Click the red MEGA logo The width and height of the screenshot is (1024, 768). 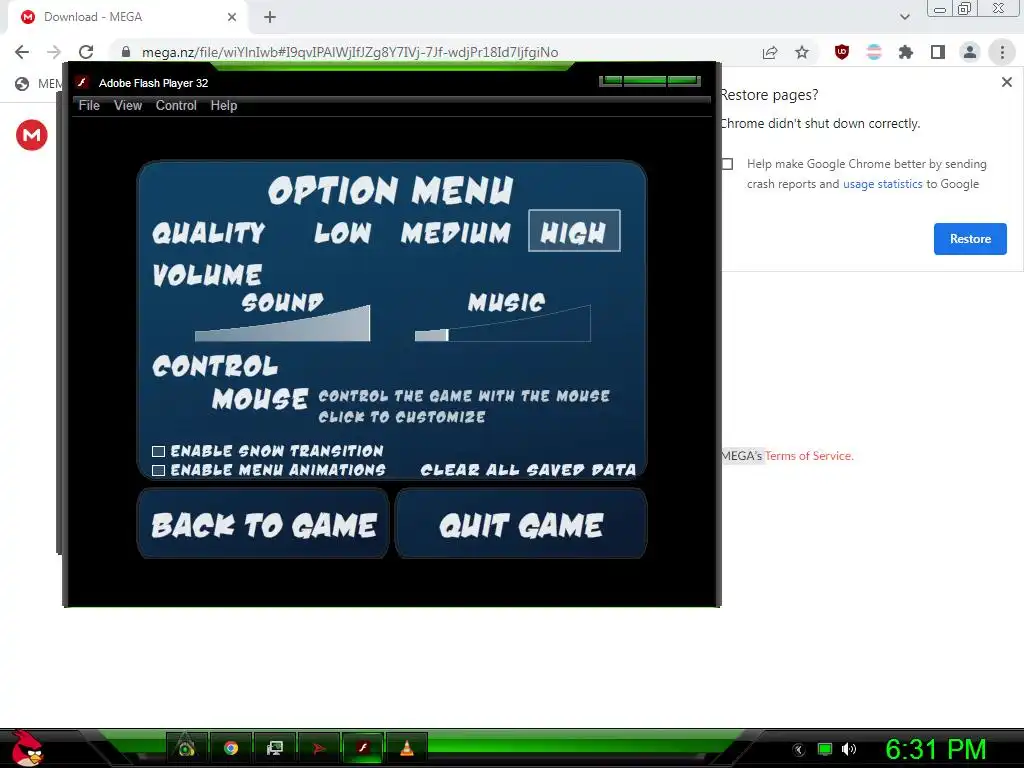pyautogui.click(x=31, y=135)
